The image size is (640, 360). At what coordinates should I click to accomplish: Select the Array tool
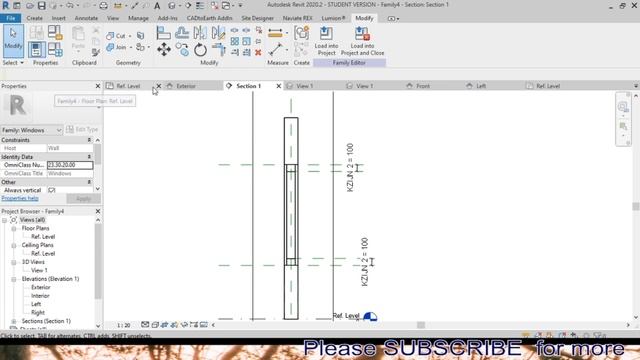235,41
